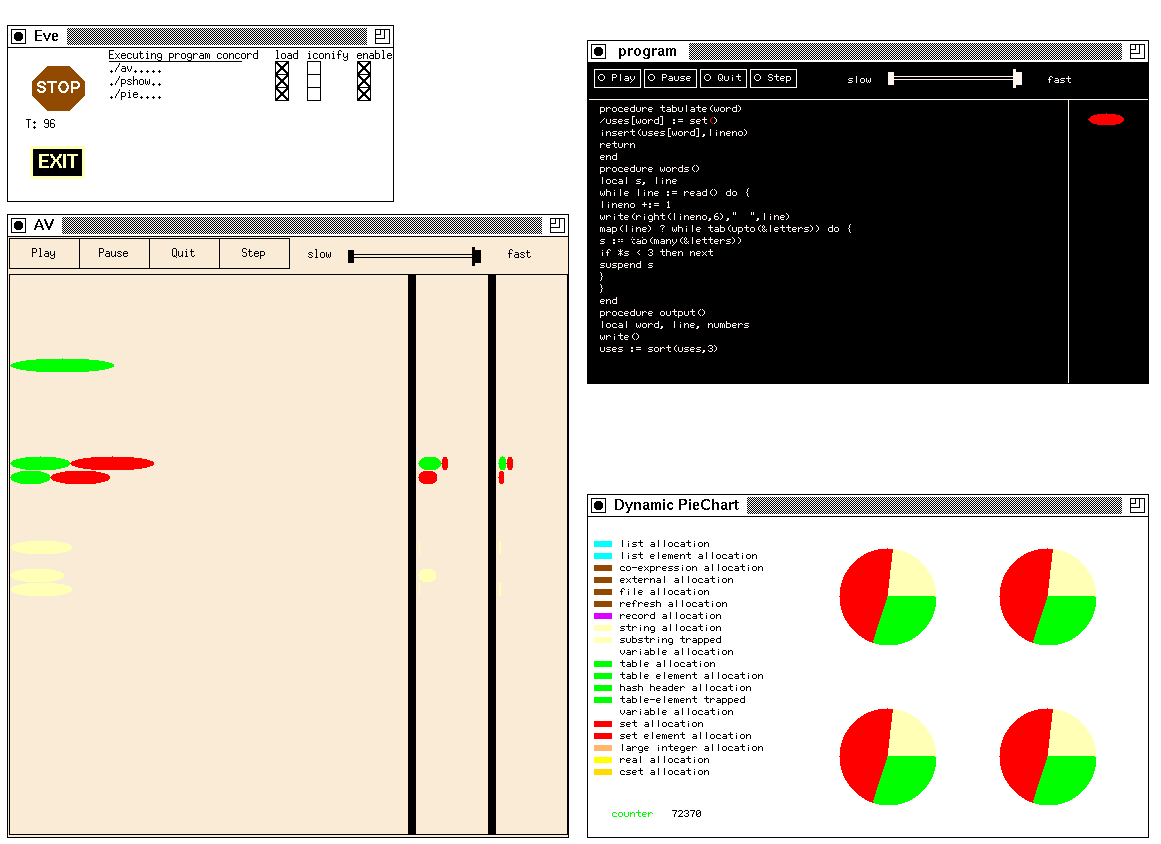Select the top-left pie chart
The width and height of the screenshot is (1161, 844).
click(888, 597)
